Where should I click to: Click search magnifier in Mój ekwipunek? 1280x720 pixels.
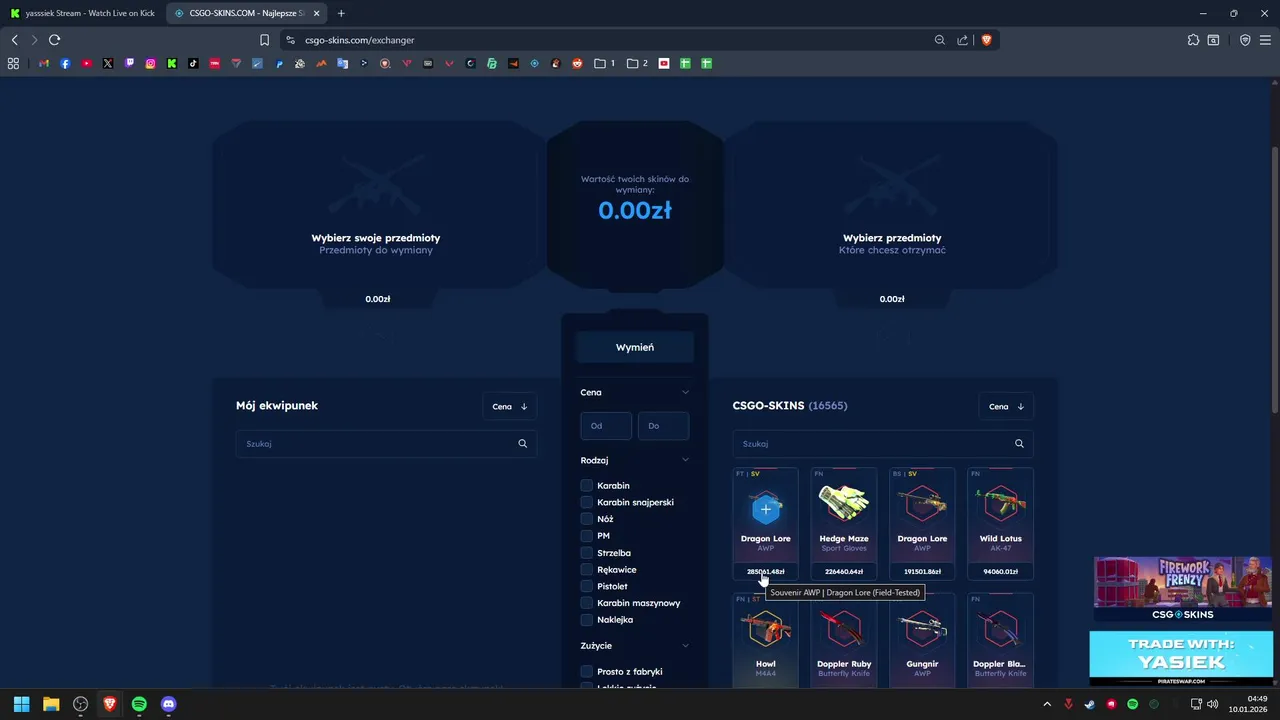coord(522,444)
